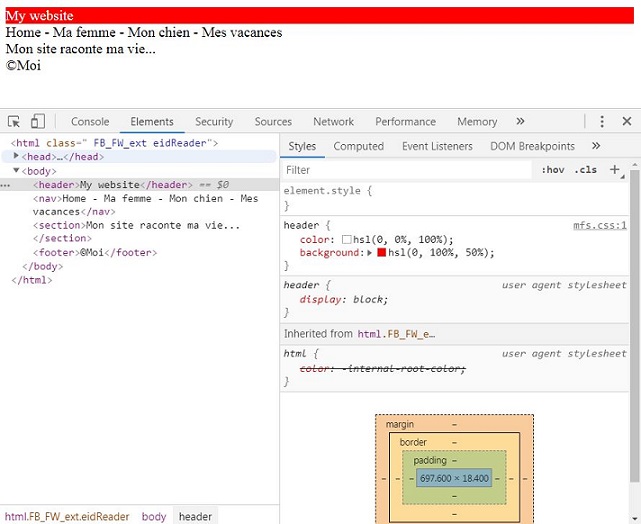Click the ellipsis beside the header node
Viewport: 641px width, 524px height.
coord(6,185)
